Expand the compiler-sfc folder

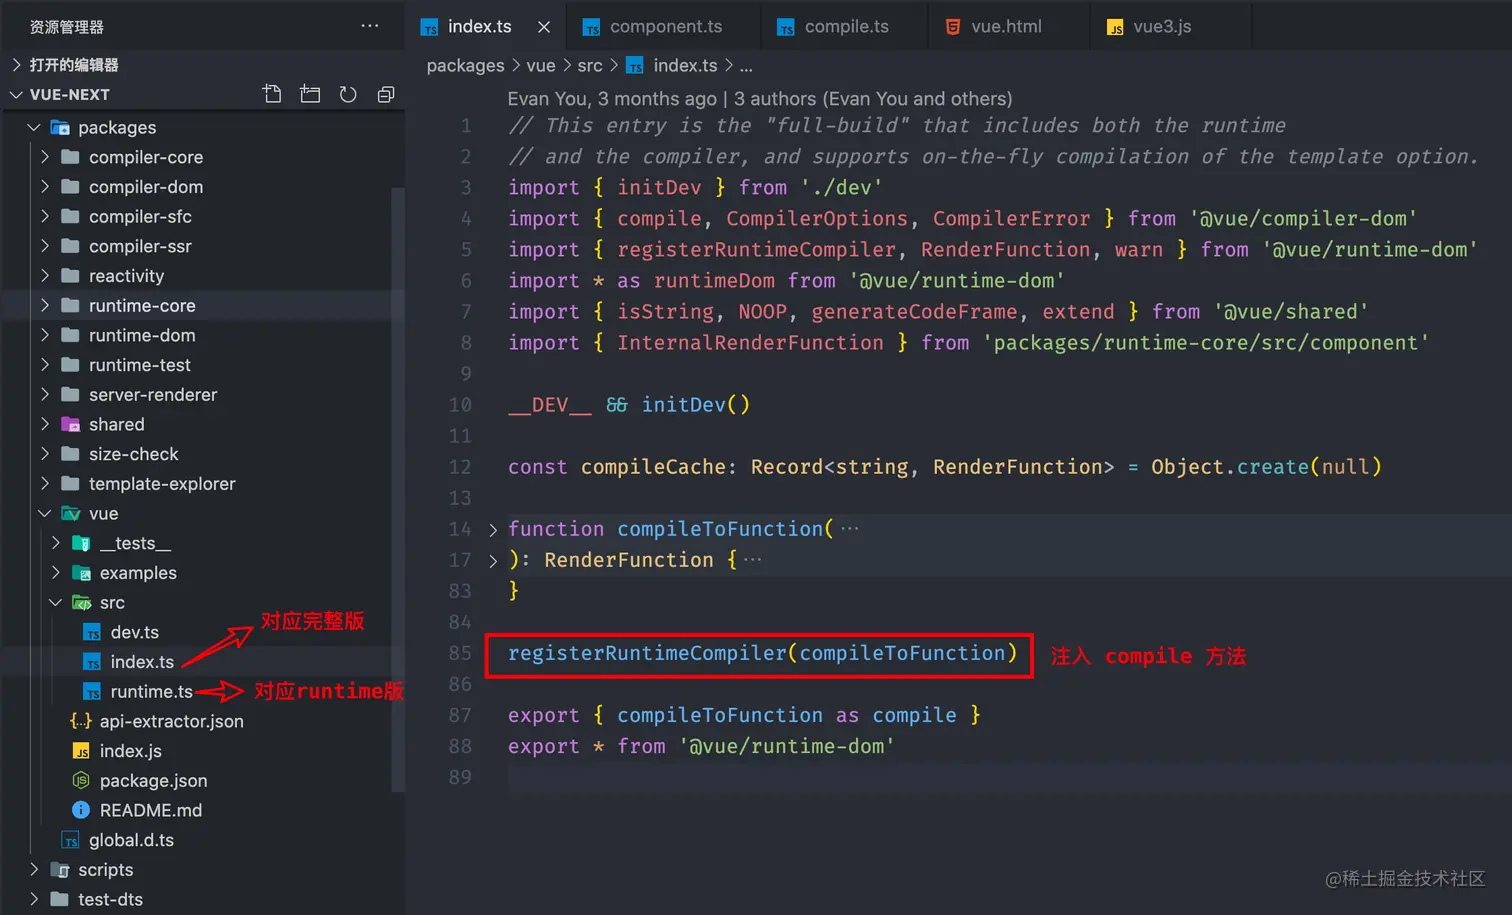click(45, 216)
